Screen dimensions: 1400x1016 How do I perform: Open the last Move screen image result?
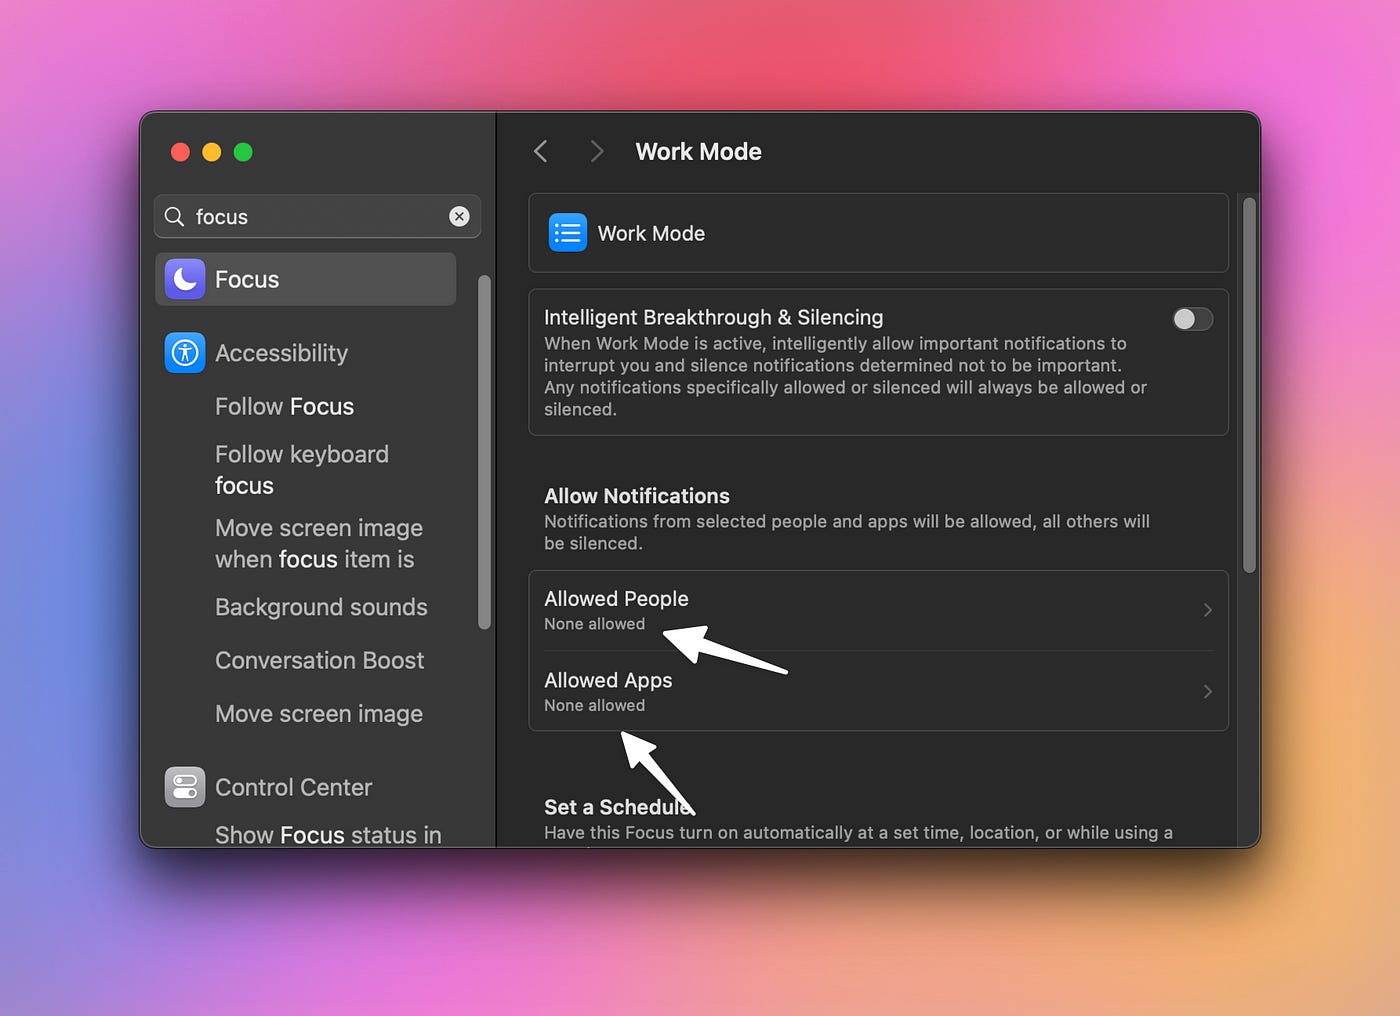pyautogui.click(x=319, y=714)
